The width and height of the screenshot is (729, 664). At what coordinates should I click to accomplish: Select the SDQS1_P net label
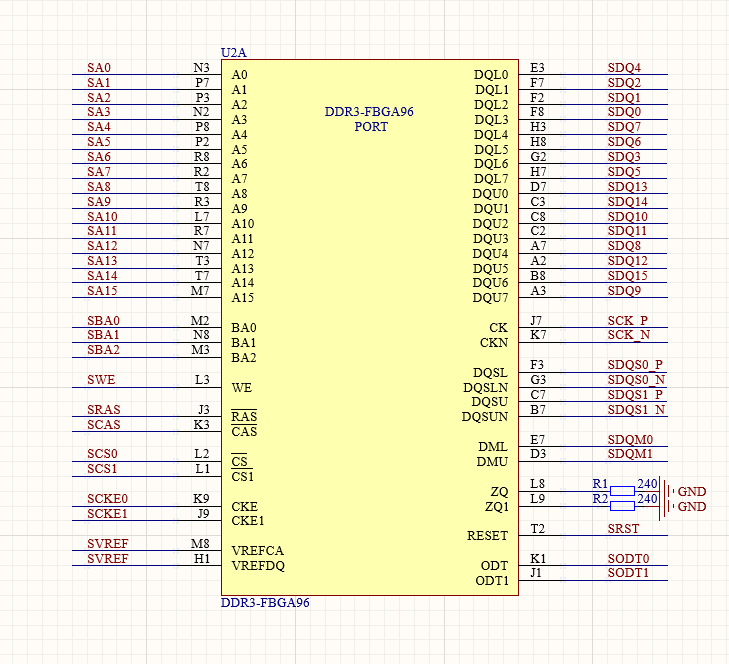(635, 395)
